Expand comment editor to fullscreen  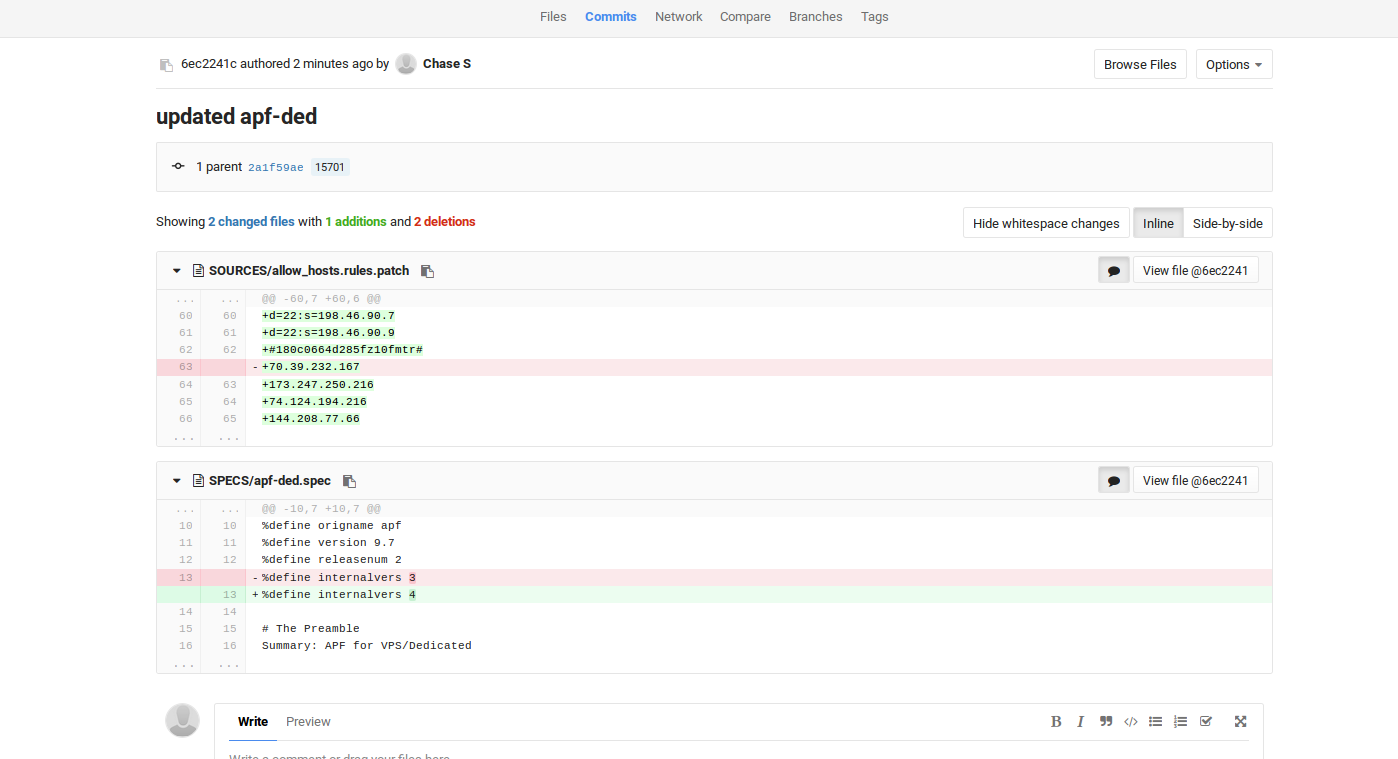pos(1241,722)
